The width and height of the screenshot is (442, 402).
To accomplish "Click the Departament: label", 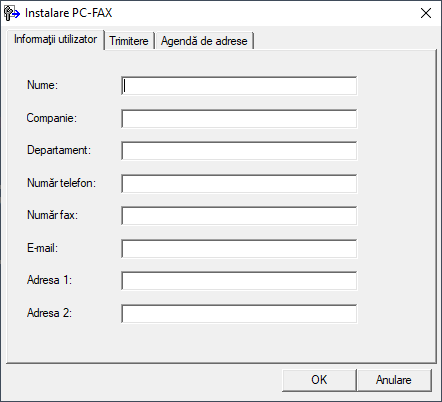I will pos(59,150).
